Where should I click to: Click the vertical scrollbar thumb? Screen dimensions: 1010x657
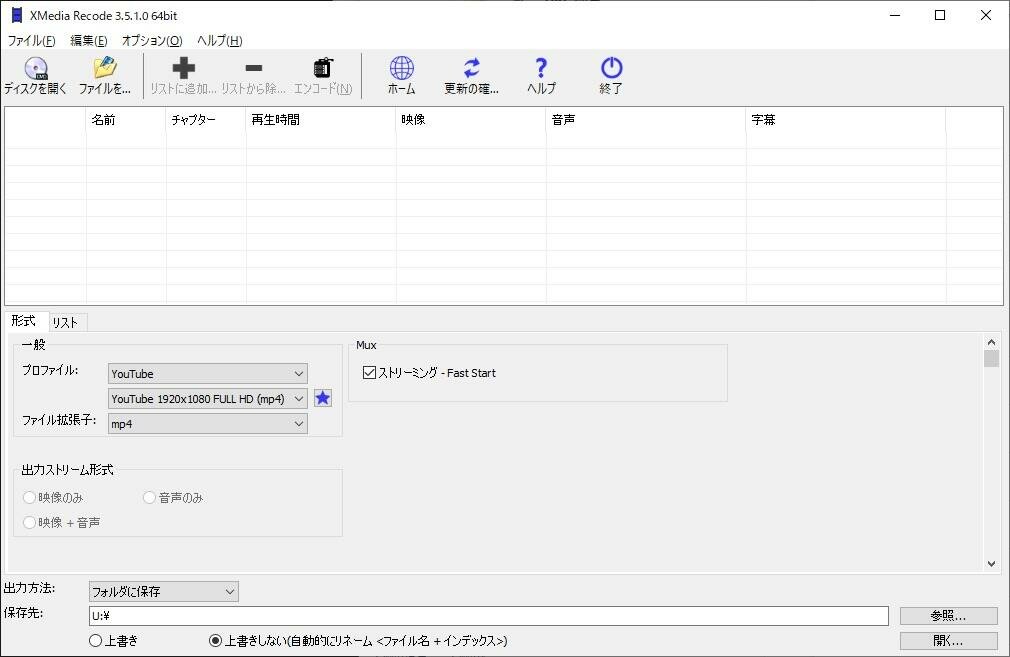pos(991,358)
